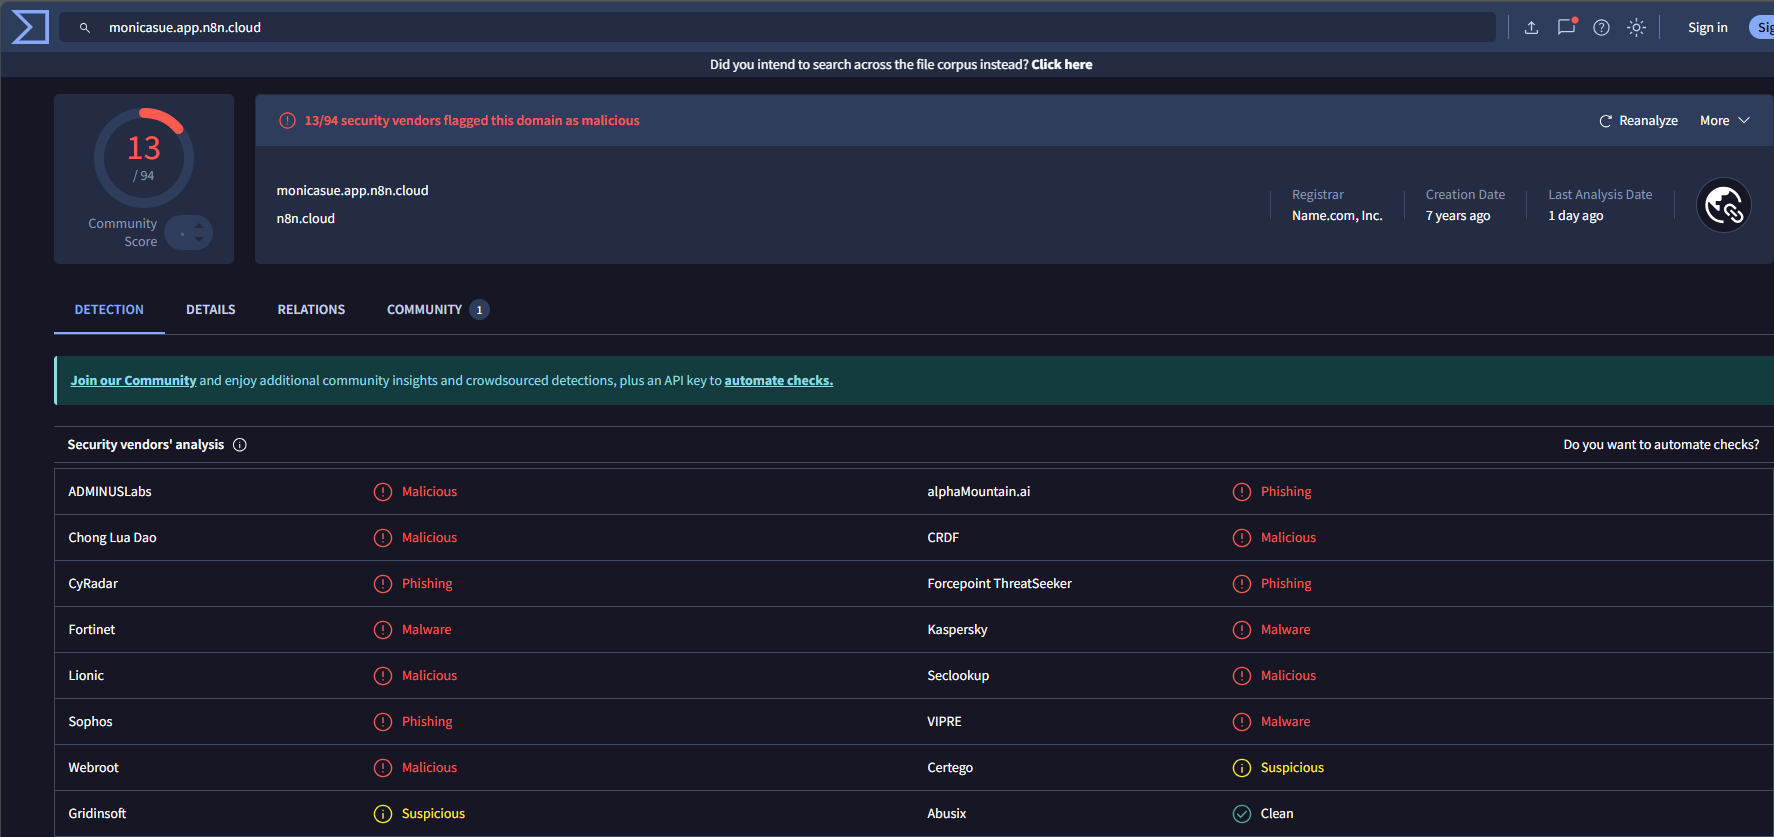The height and width of the screenshot is (837, 1774).
Task: Click the Sign in button
Action: coord(1707,28)
